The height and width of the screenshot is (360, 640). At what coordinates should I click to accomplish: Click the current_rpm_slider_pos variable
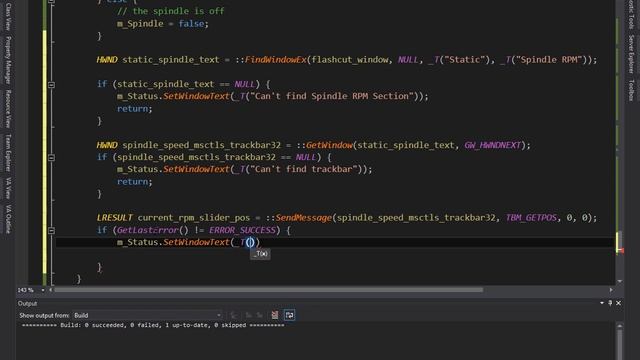[x=193, y=218]
